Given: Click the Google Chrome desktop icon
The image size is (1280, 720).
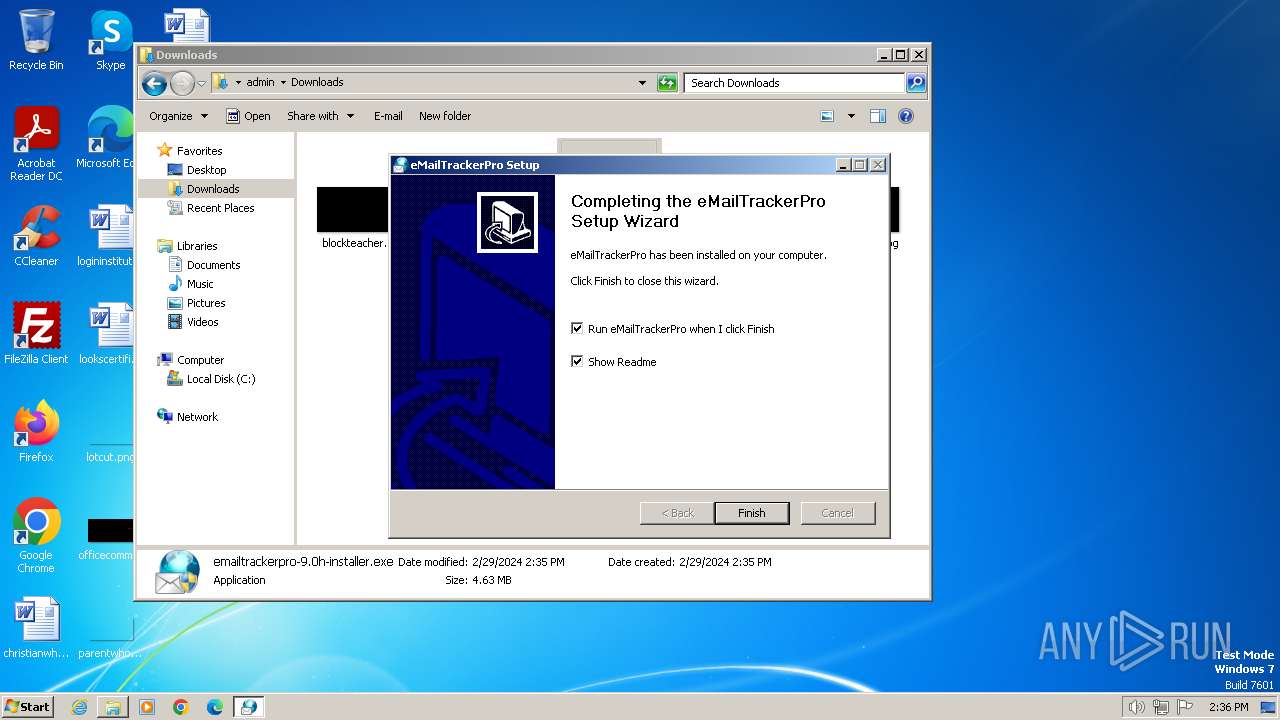Looking at the screenshot, I should tap(36, 535).
